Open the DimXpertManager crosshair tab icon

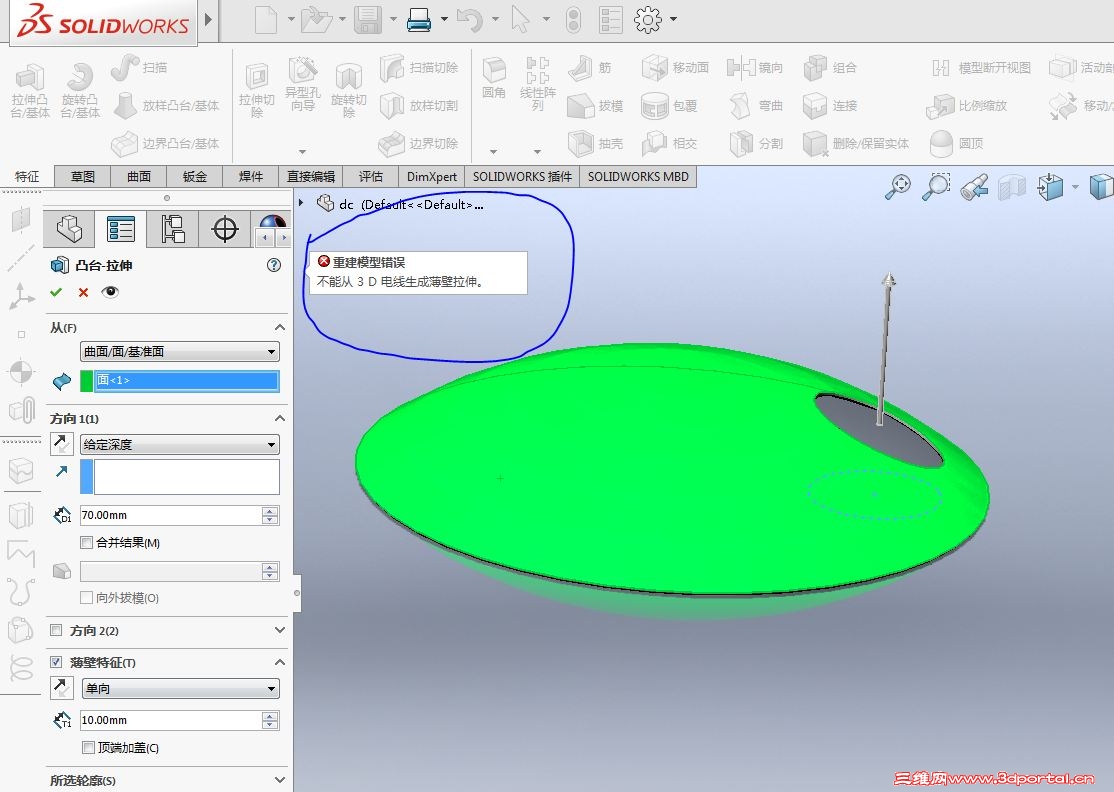pyautogui.click(x=225, y=230)
